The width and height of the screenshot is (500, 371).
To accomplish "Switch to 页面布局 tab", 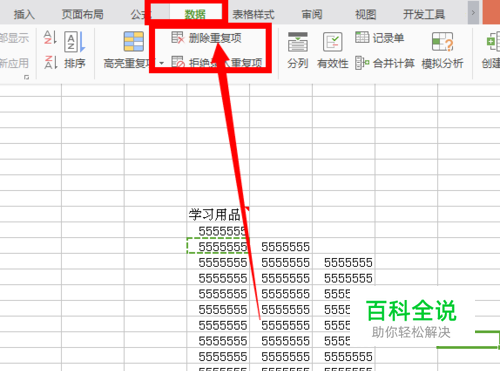I will click(x=83, y=14).
